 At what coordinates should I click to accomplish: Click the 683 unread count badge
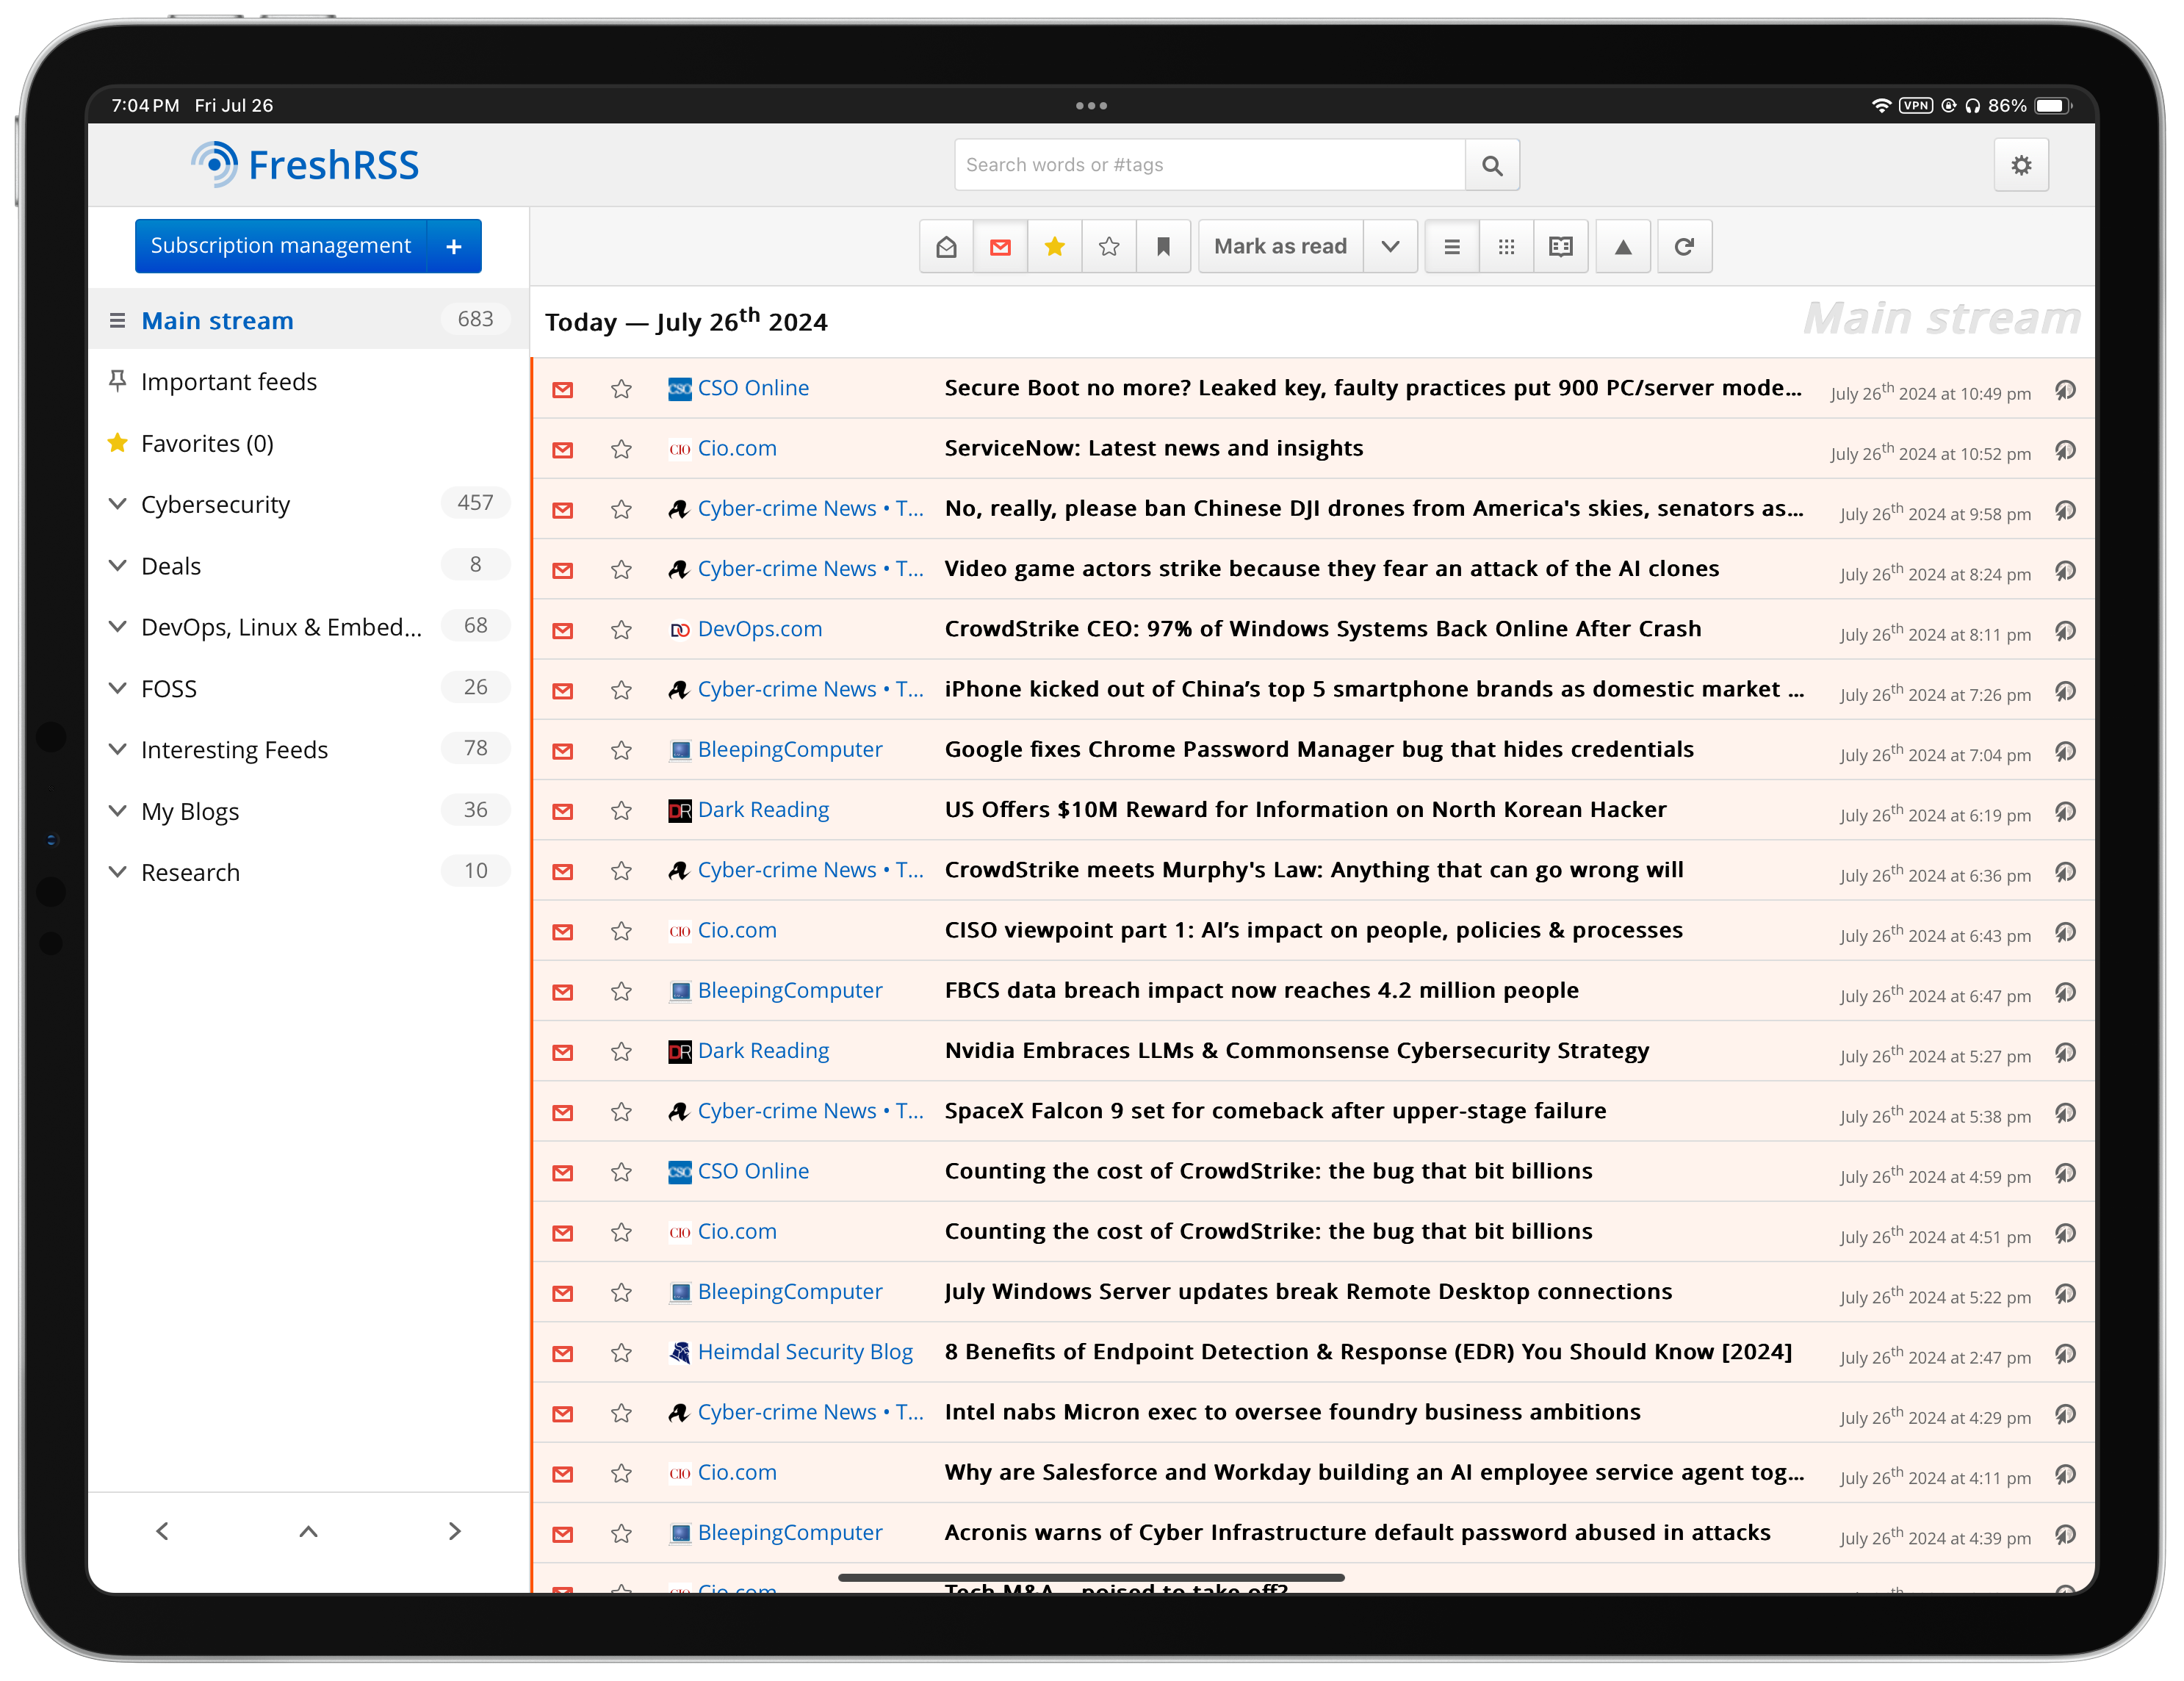(475, 319)
